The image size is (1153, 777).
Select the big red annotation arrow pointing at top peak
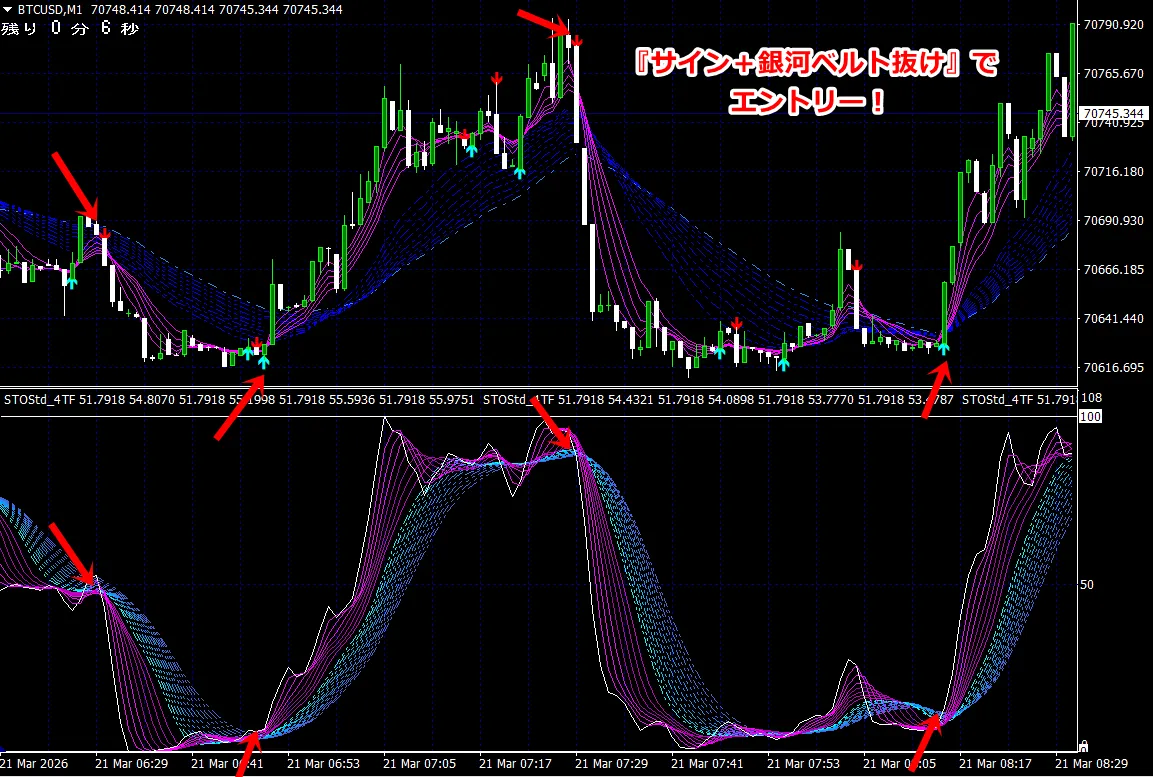point(545,23)
